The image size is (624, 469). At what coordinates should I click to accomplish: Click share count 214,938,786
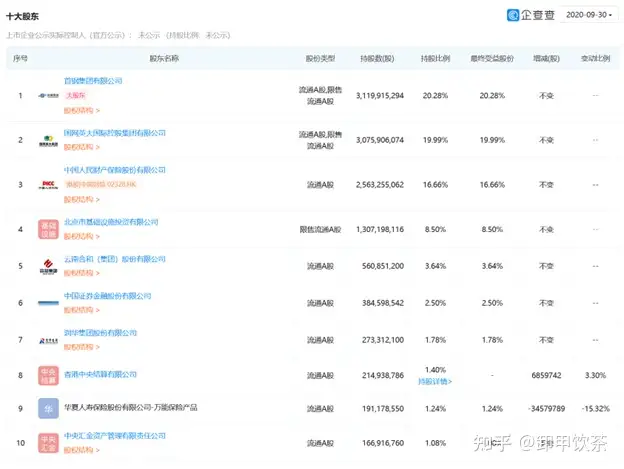383,376
